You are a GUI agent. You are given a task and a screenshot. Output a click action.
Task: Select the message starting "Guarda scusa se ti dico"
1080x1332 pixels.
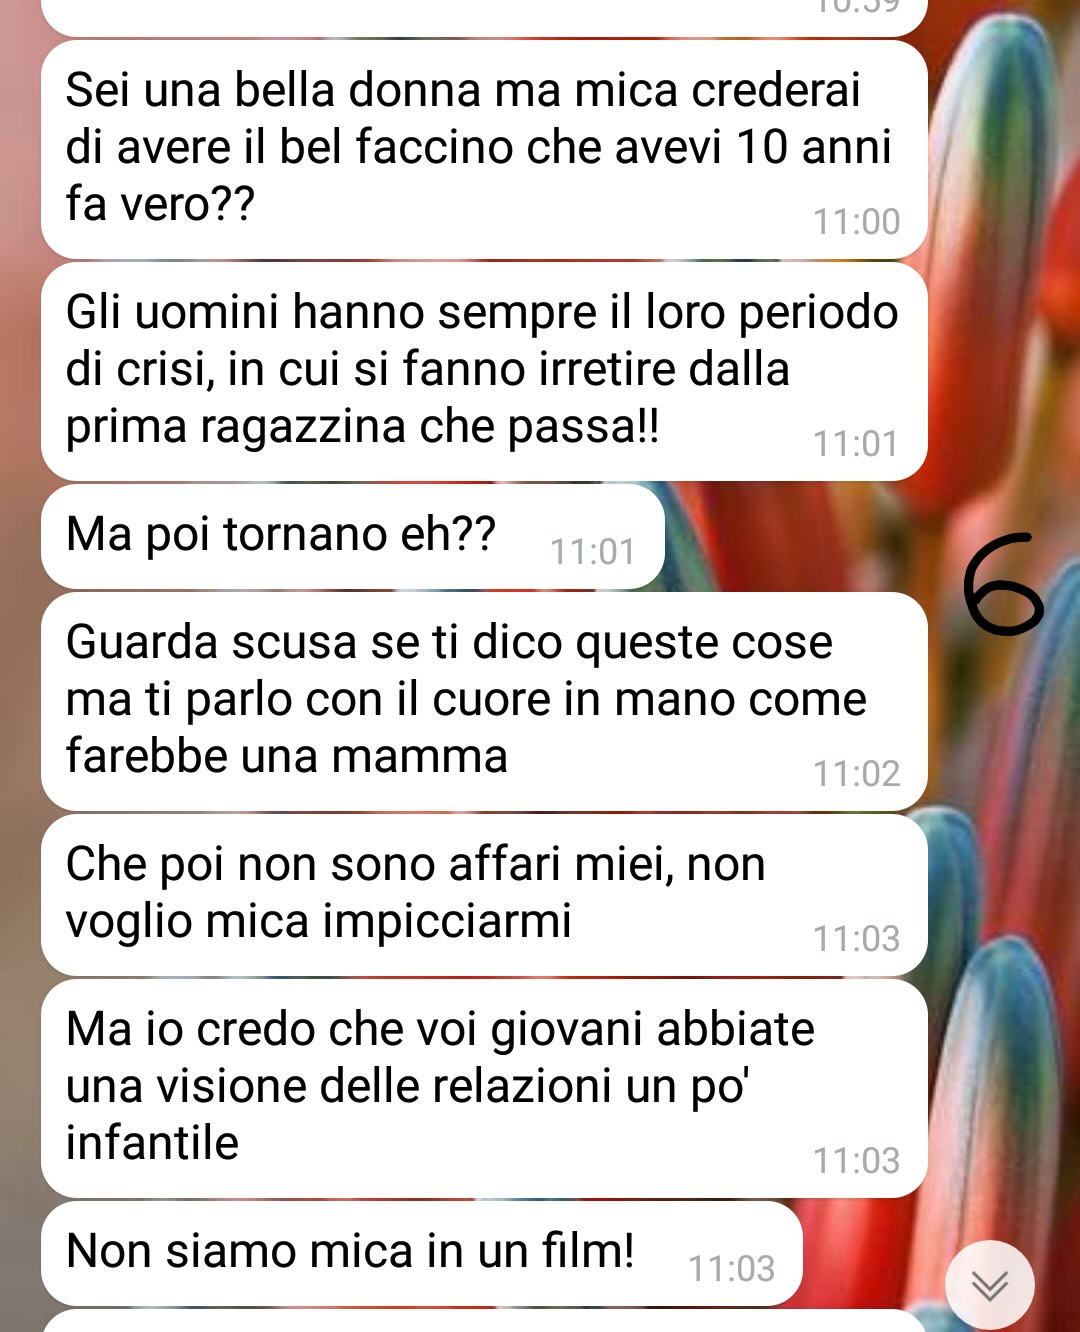click(484, 702)
